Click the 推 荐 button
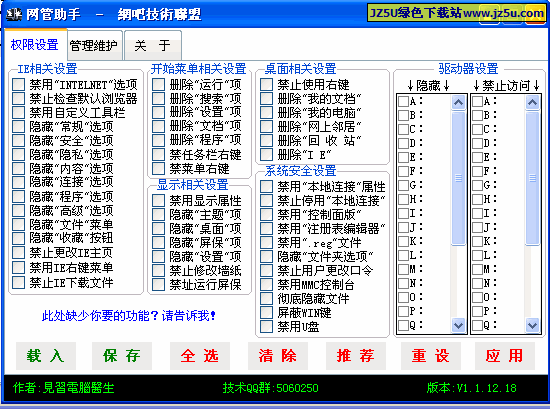Image resolution: width=550 pixels, height=409 pixels. (x=356, y=356)
